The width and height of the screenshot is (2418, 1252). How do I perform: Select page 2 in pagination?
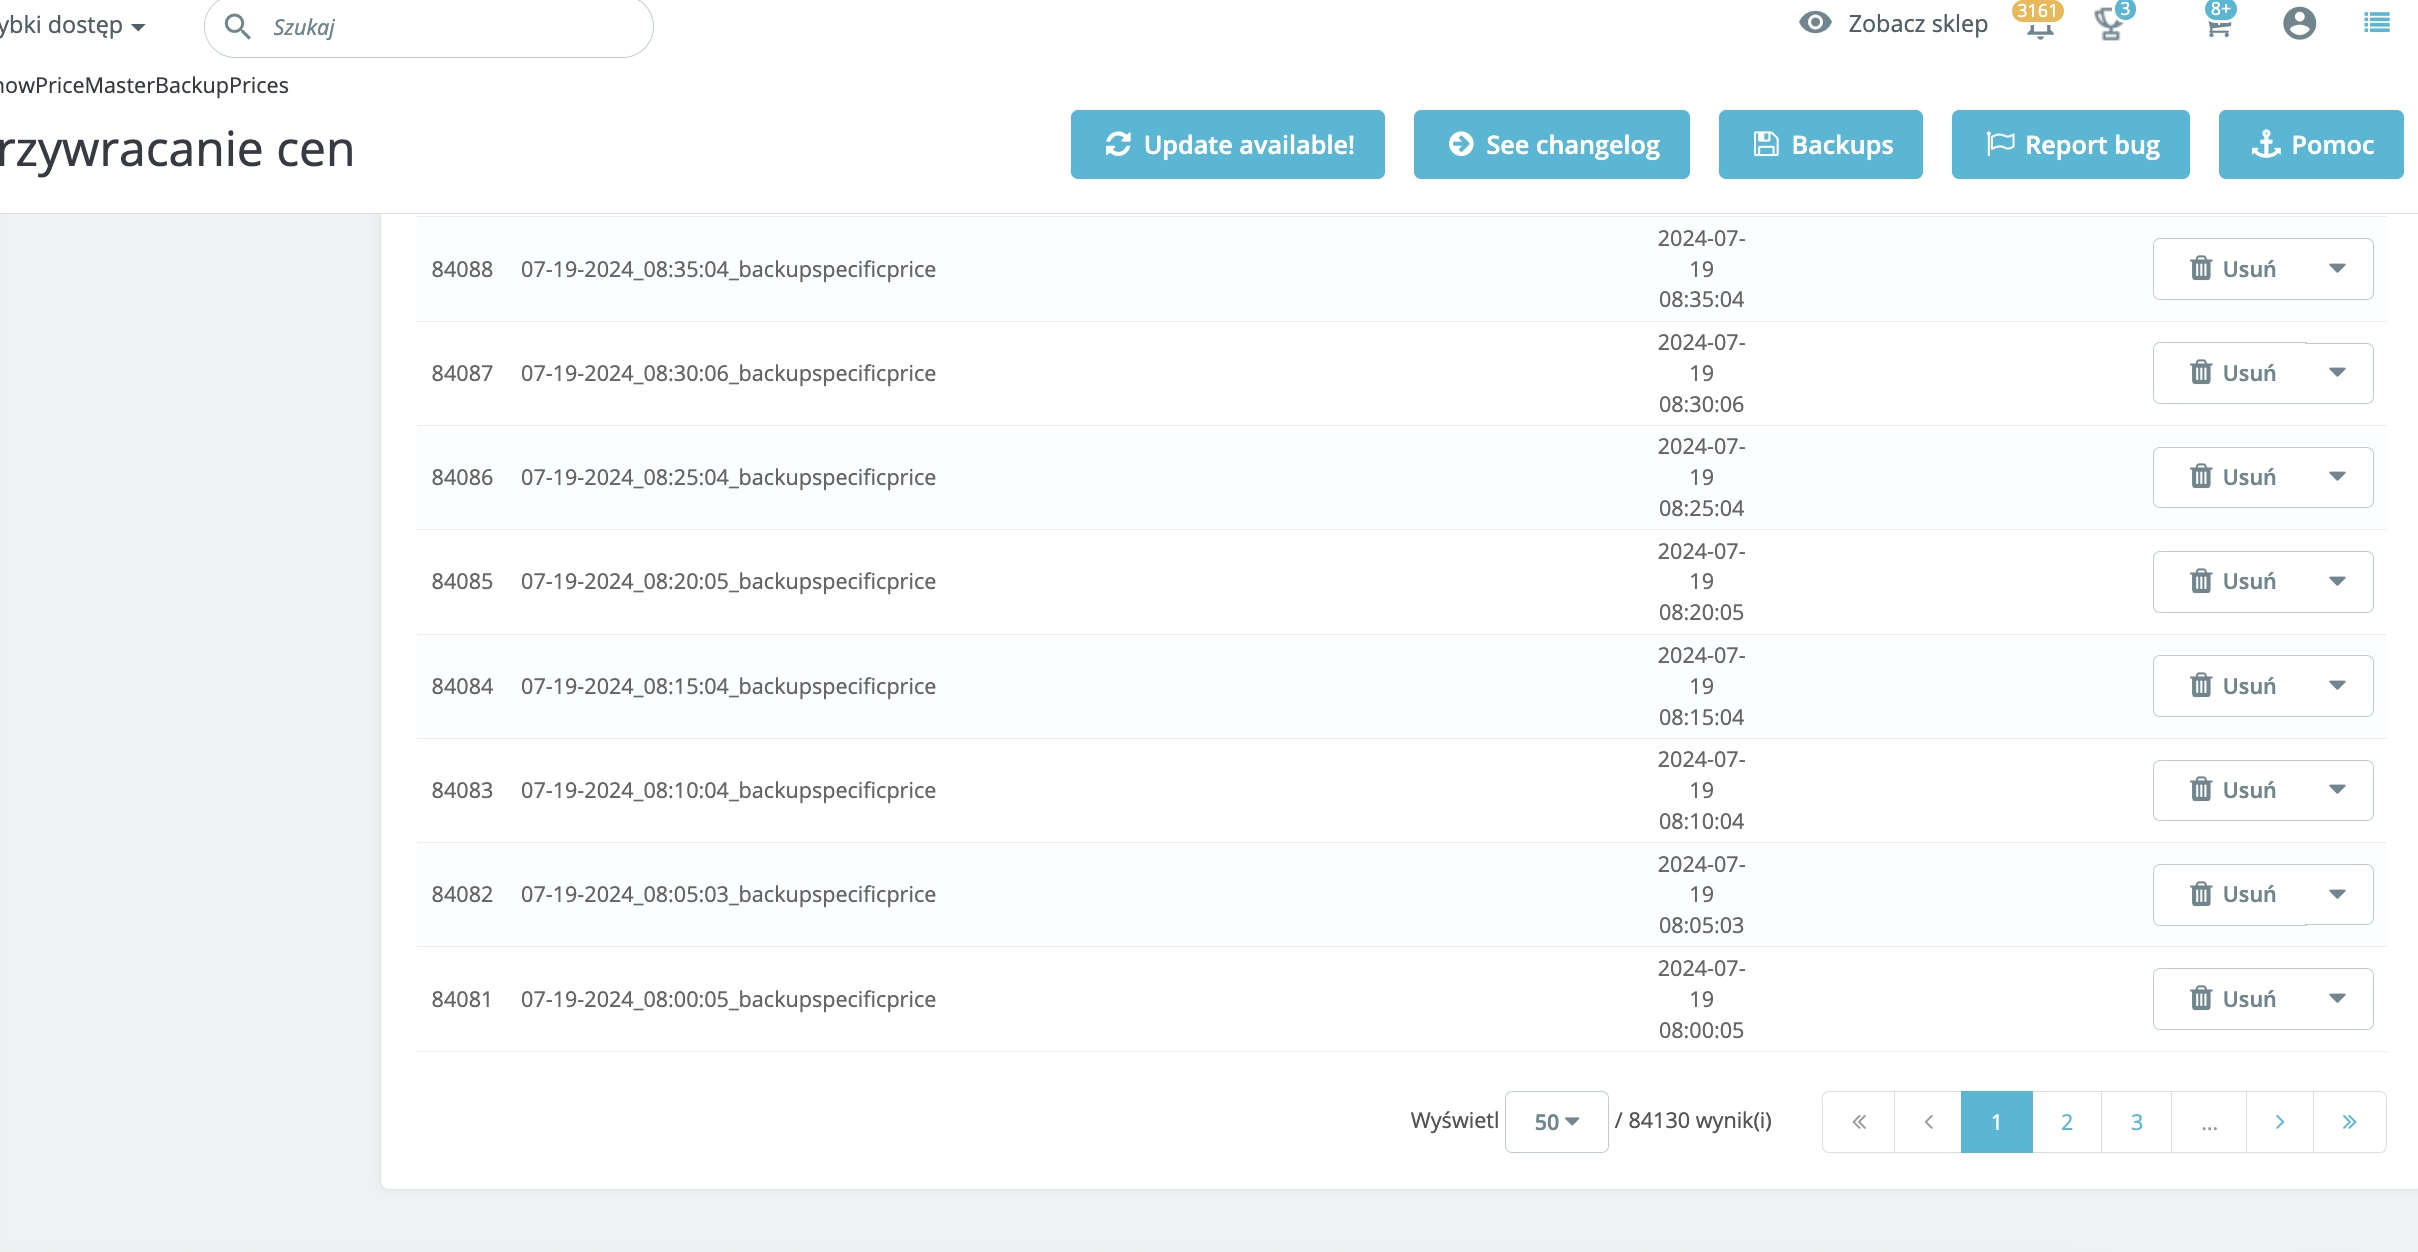pyautogui.click(x=2066, y=1122)
